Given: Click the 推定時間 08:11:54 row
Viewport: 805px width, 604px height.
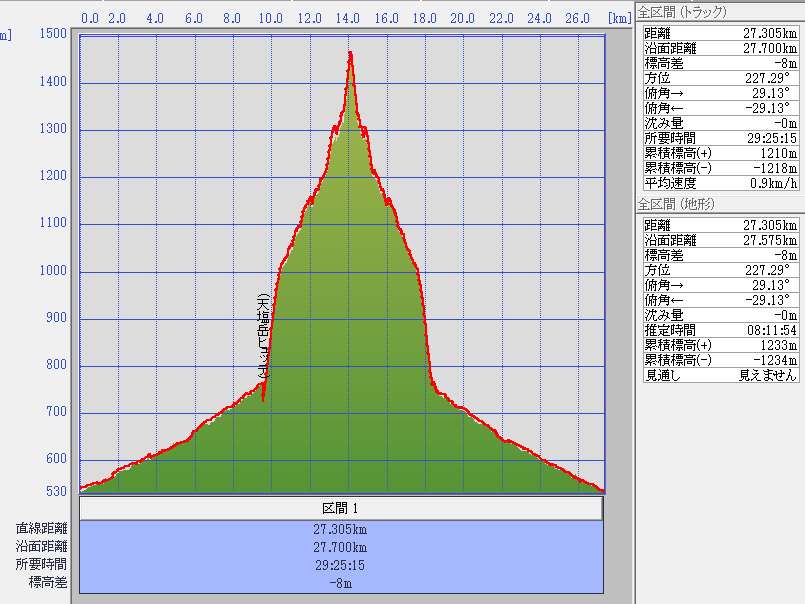Looking at the screenshot, I should (720, 329).
